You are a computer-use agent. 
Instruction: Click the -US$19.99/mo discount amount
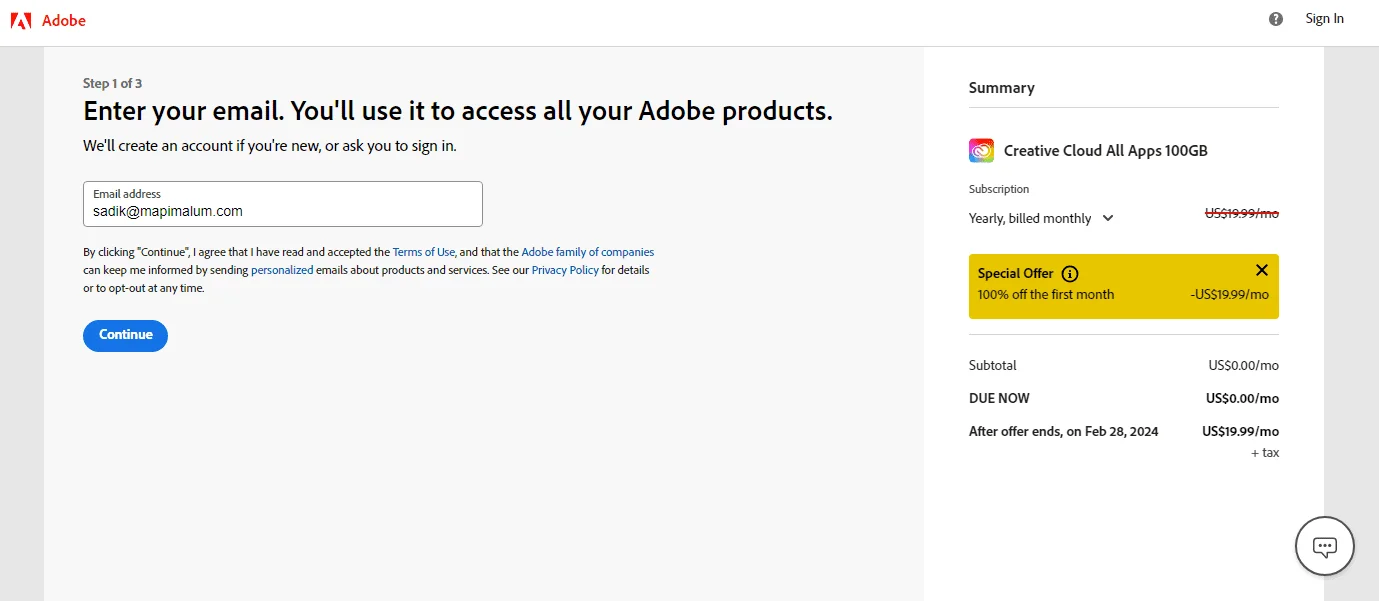(1230, 294)
